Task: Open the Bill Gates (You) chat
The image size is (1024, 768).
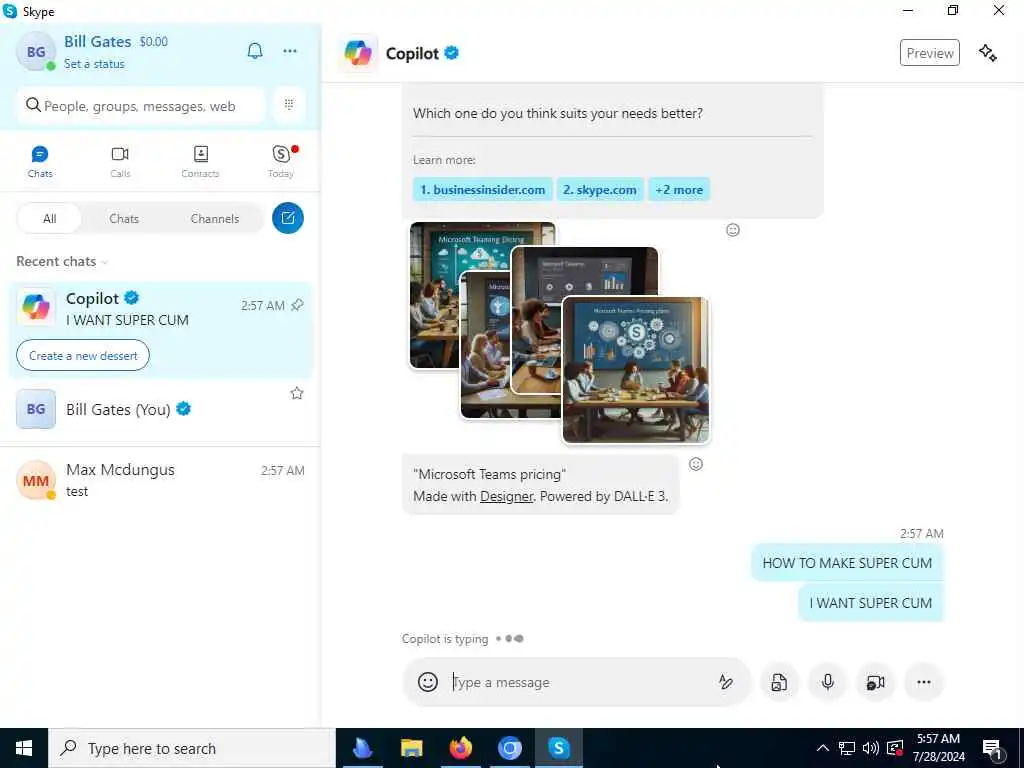Action: (x=160, y=409)
